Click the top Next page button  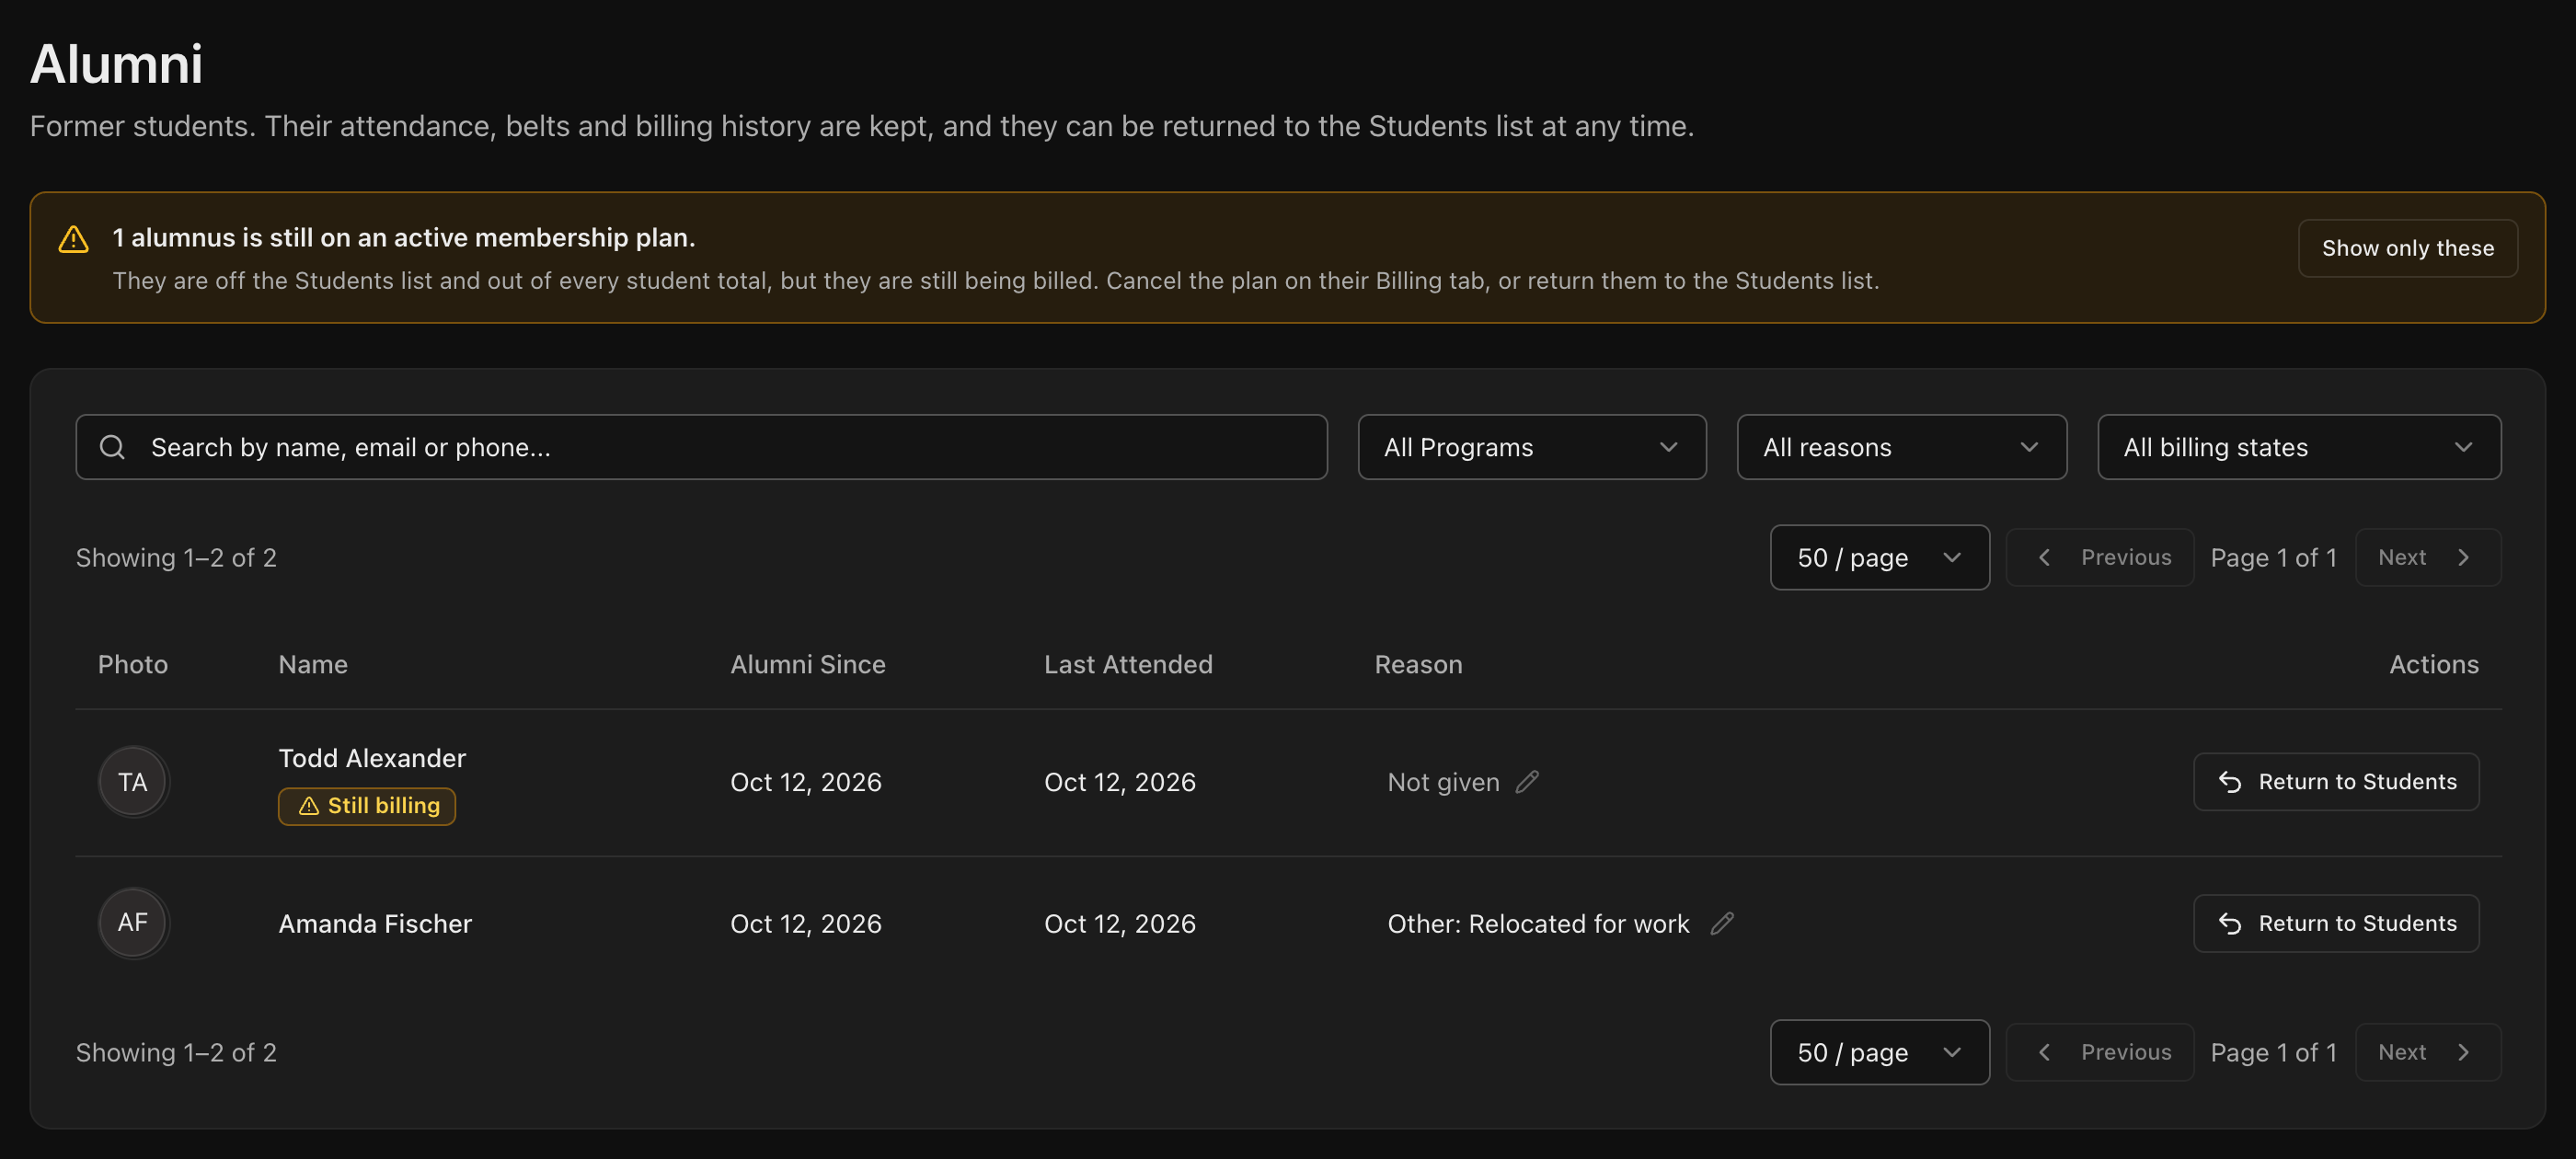click(x=2428, y=557)
